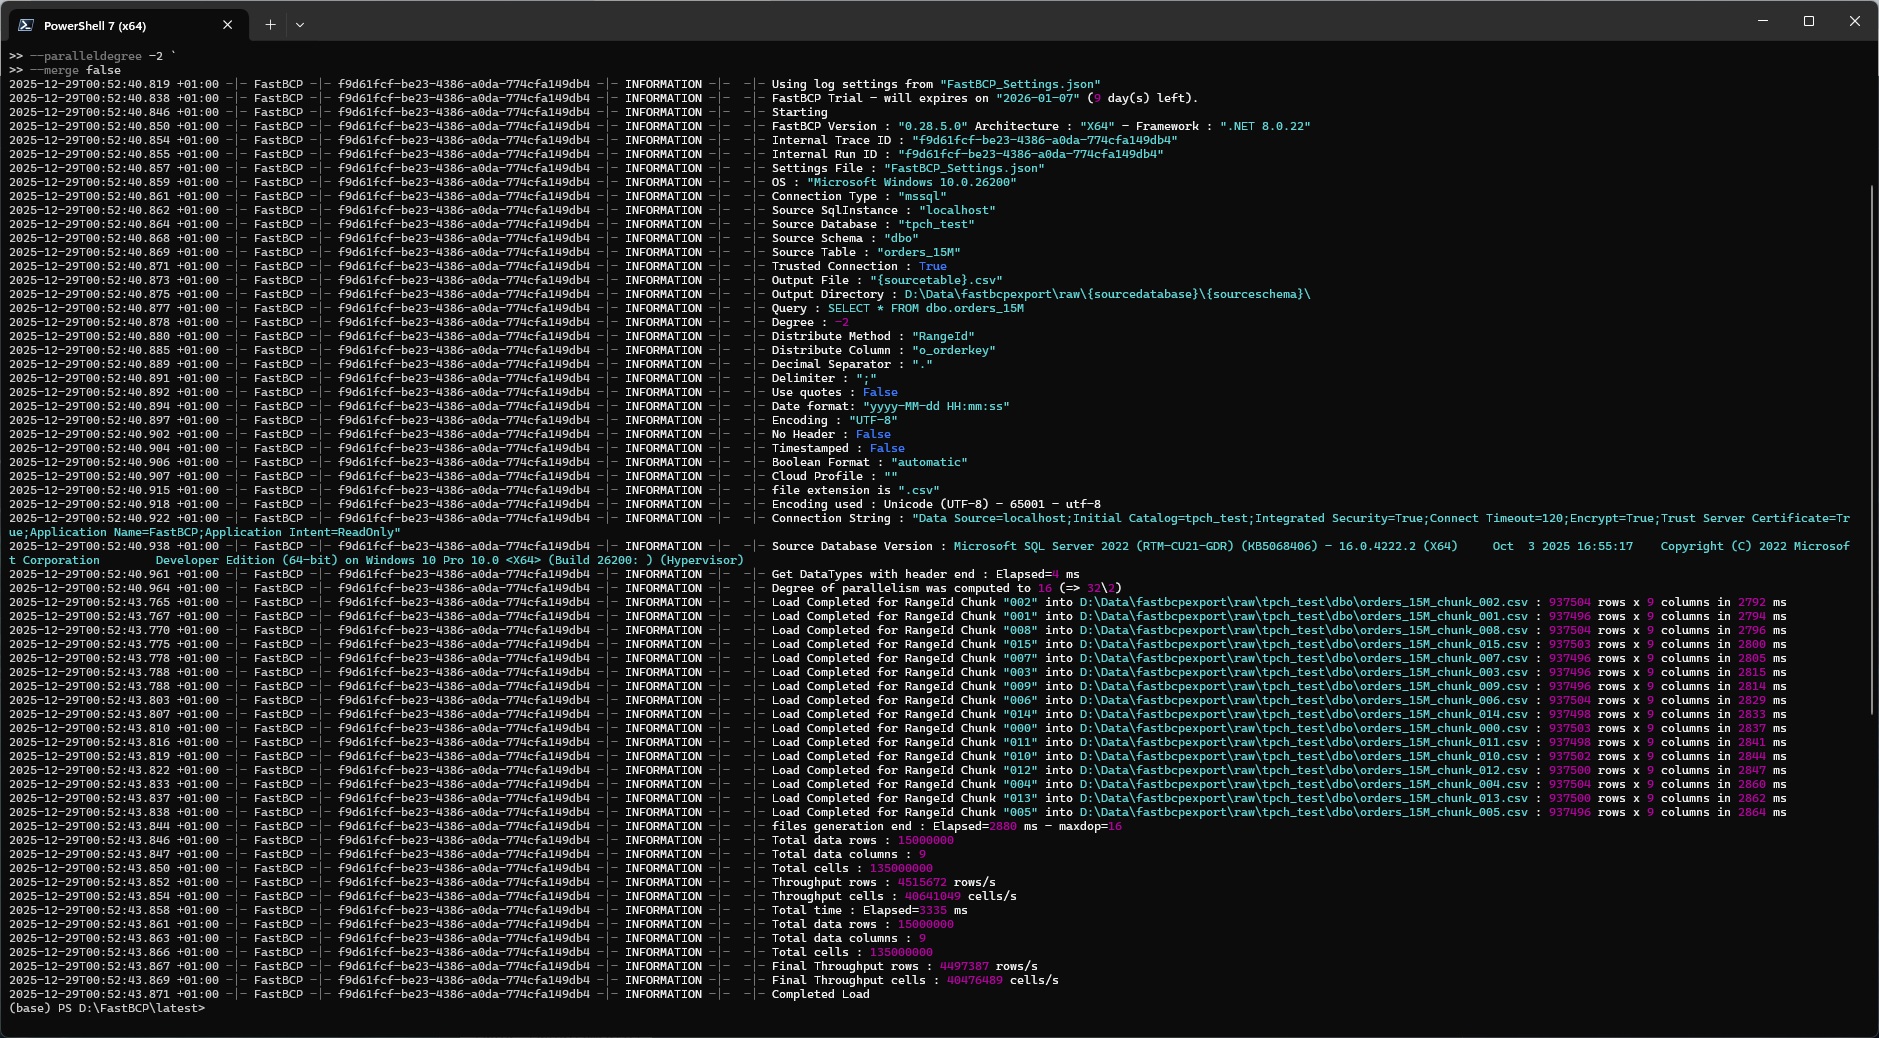Click the Throughput rows value 4515672
The image size is (1879, 1038).
921,882
